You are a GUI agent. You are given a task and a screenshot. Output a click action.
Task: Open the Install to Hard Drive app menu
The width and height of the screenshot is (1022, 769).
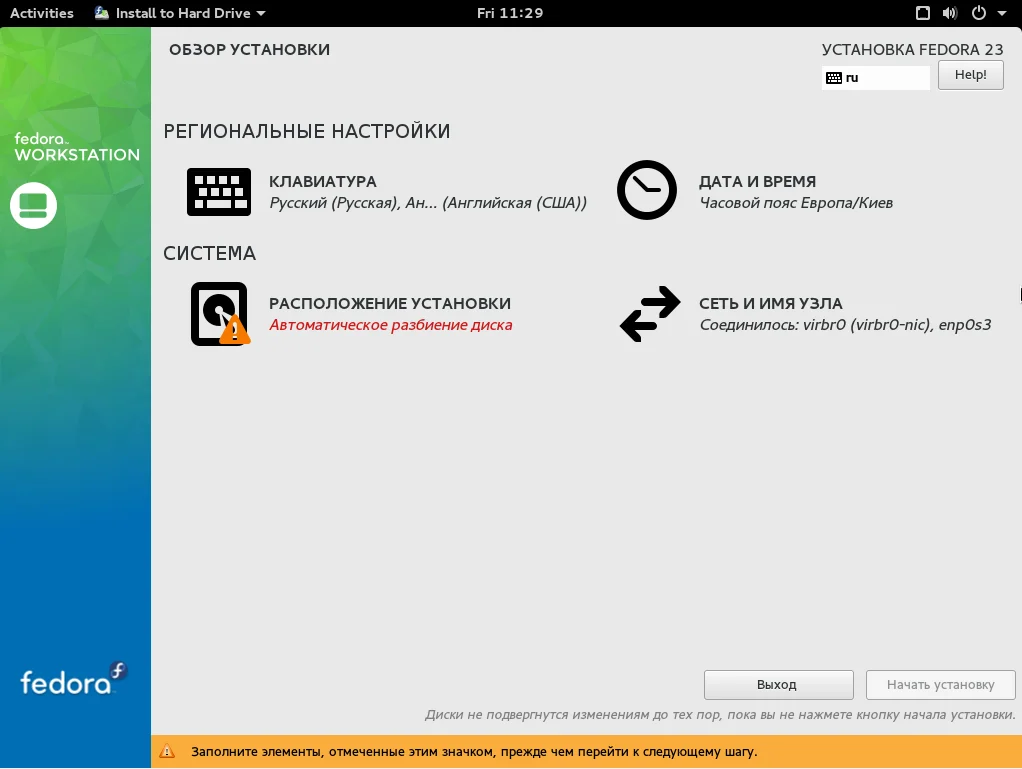click(x=180, y=13)
